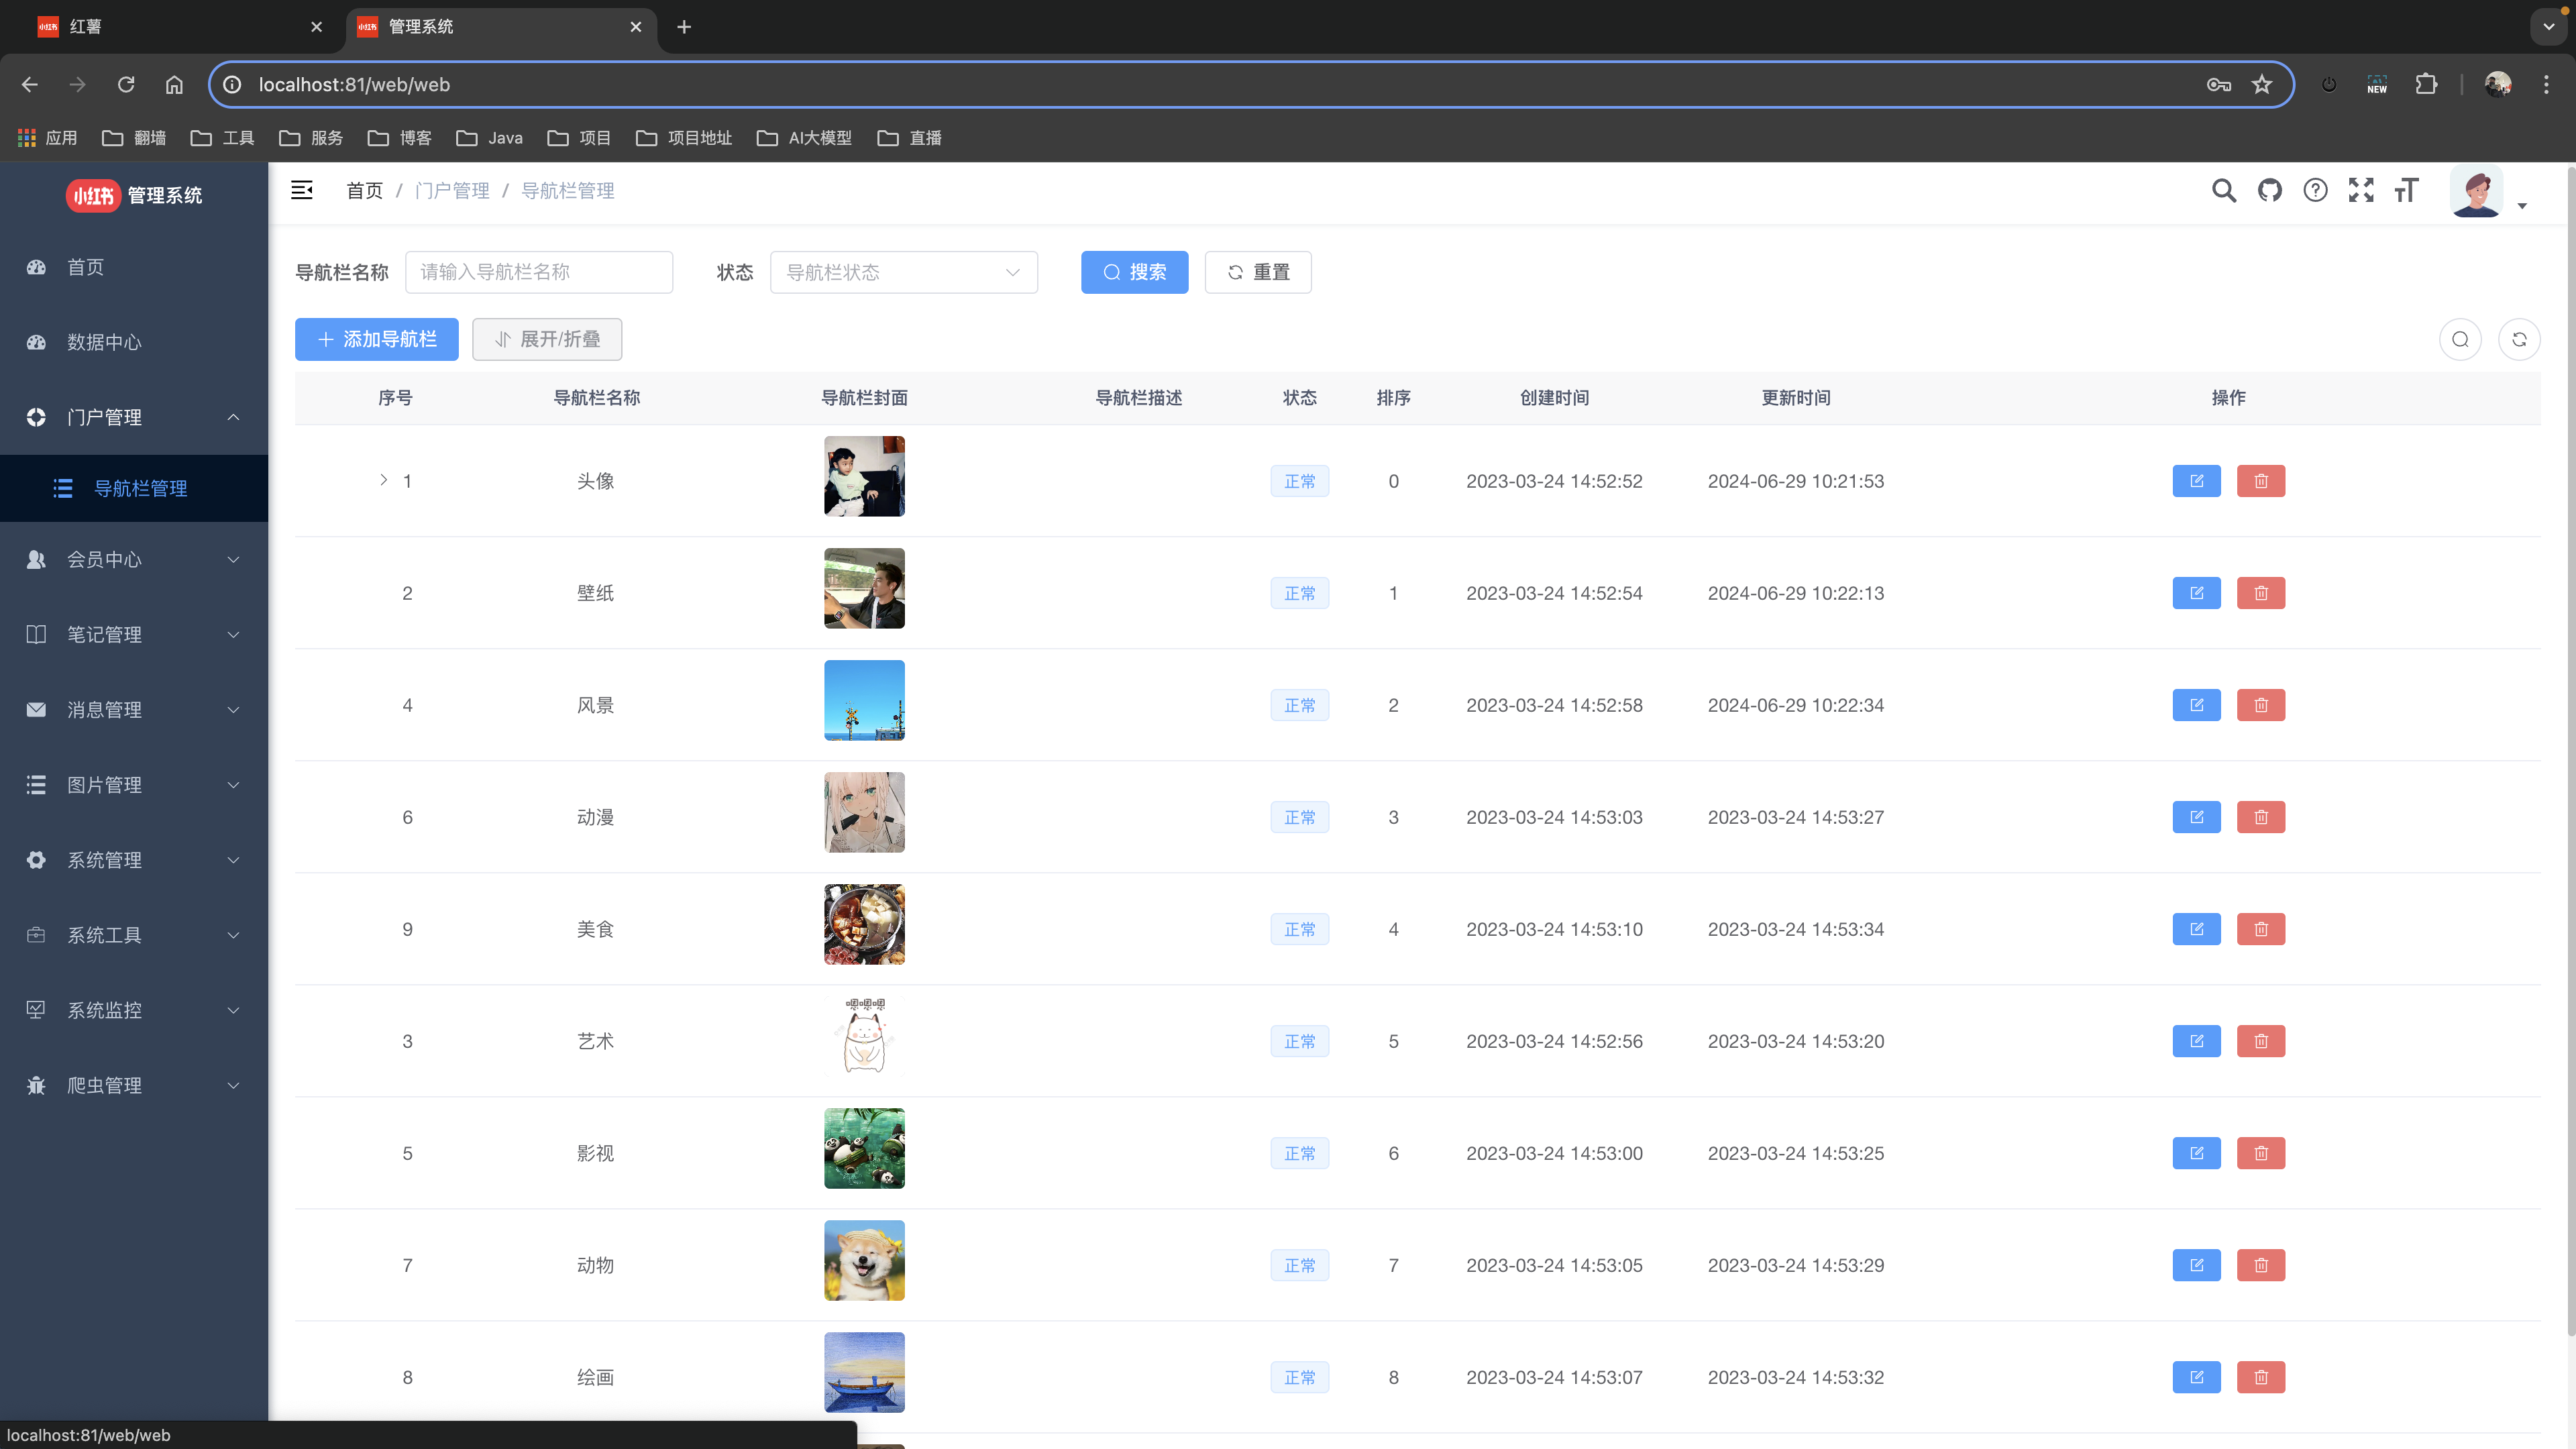Open the header search magnifier icon
This screenshot has width=2576, height=1449.
coord(2223,190)
